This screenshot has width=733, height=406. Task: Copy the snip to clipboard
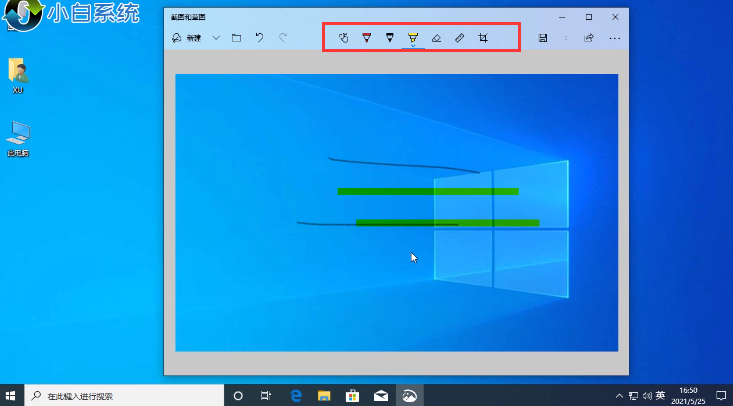(x=566, y=38)
